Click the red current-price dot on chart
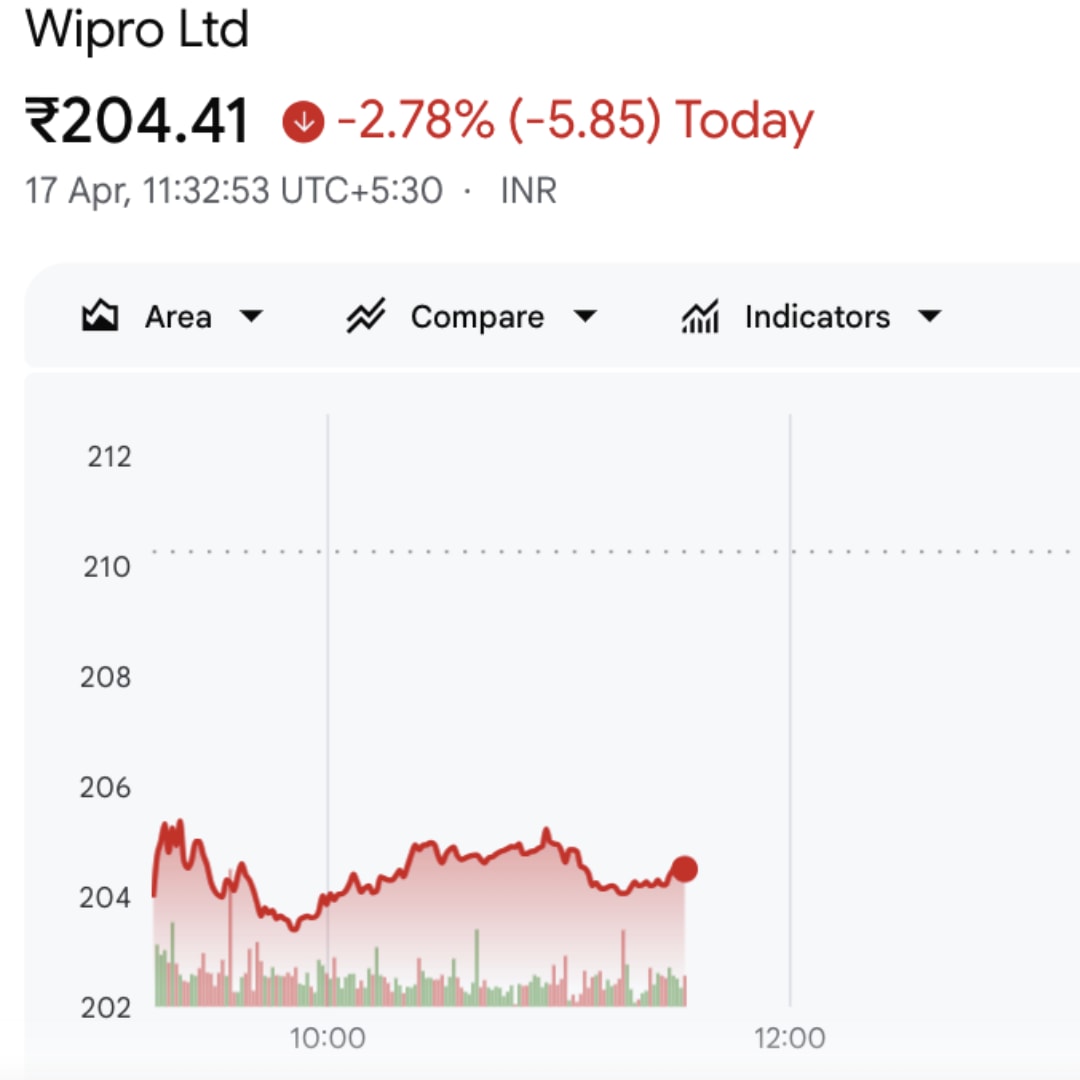 pos(684,869)
